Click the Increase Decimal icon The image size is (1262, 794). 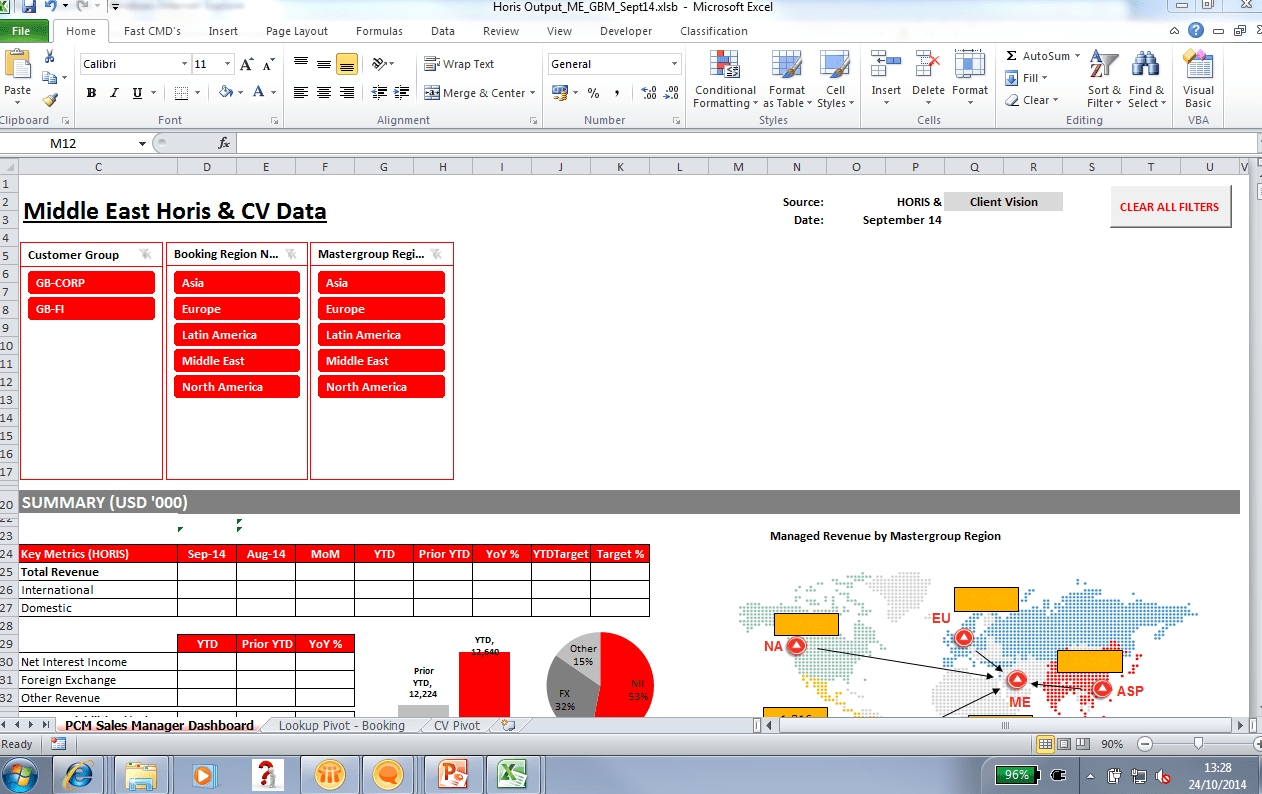tap(649, 93)
